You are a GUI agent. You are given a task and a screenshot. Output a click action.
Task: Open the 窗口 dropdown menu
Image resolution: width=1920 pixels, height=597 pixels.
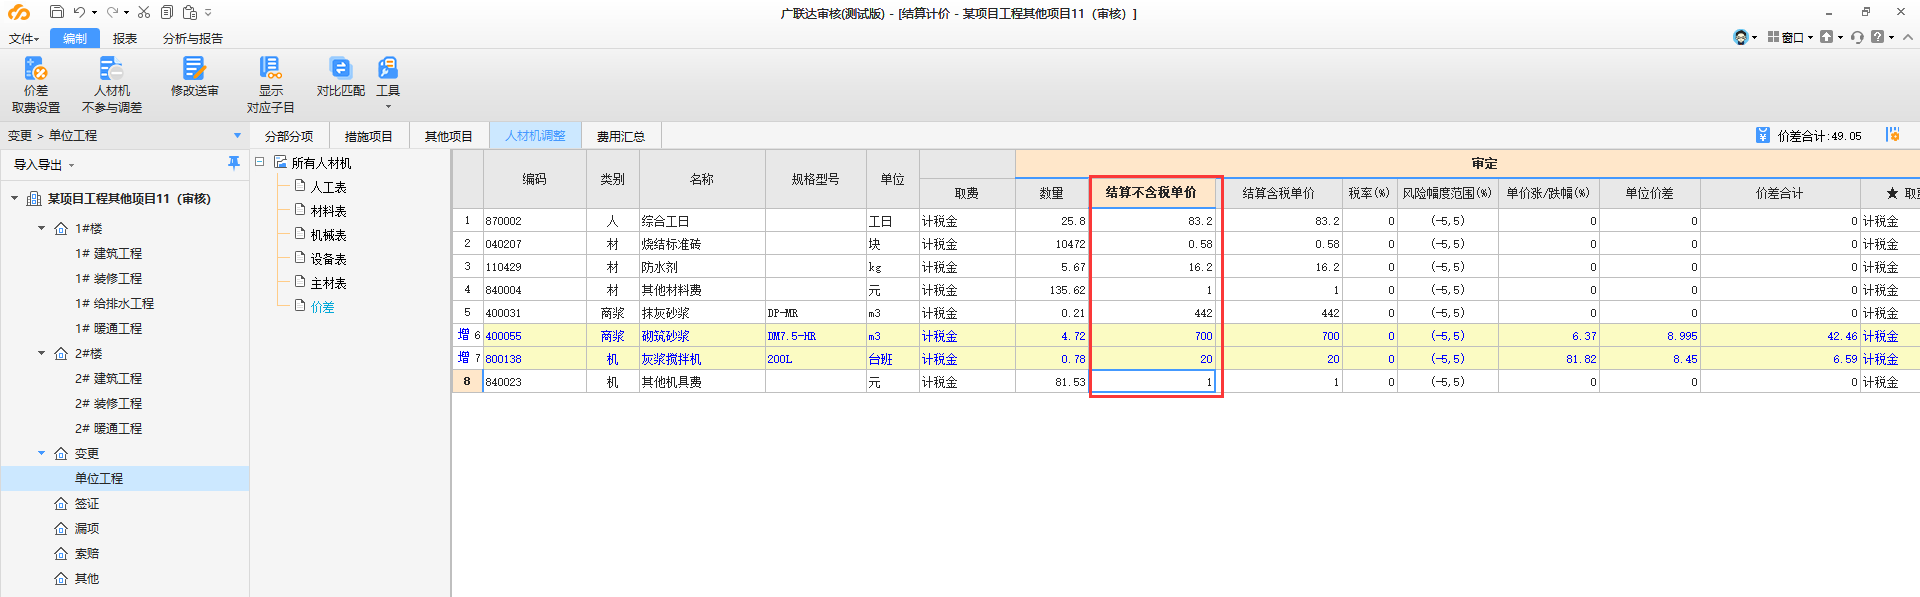pyautogui.click(x=1790, y=37)
